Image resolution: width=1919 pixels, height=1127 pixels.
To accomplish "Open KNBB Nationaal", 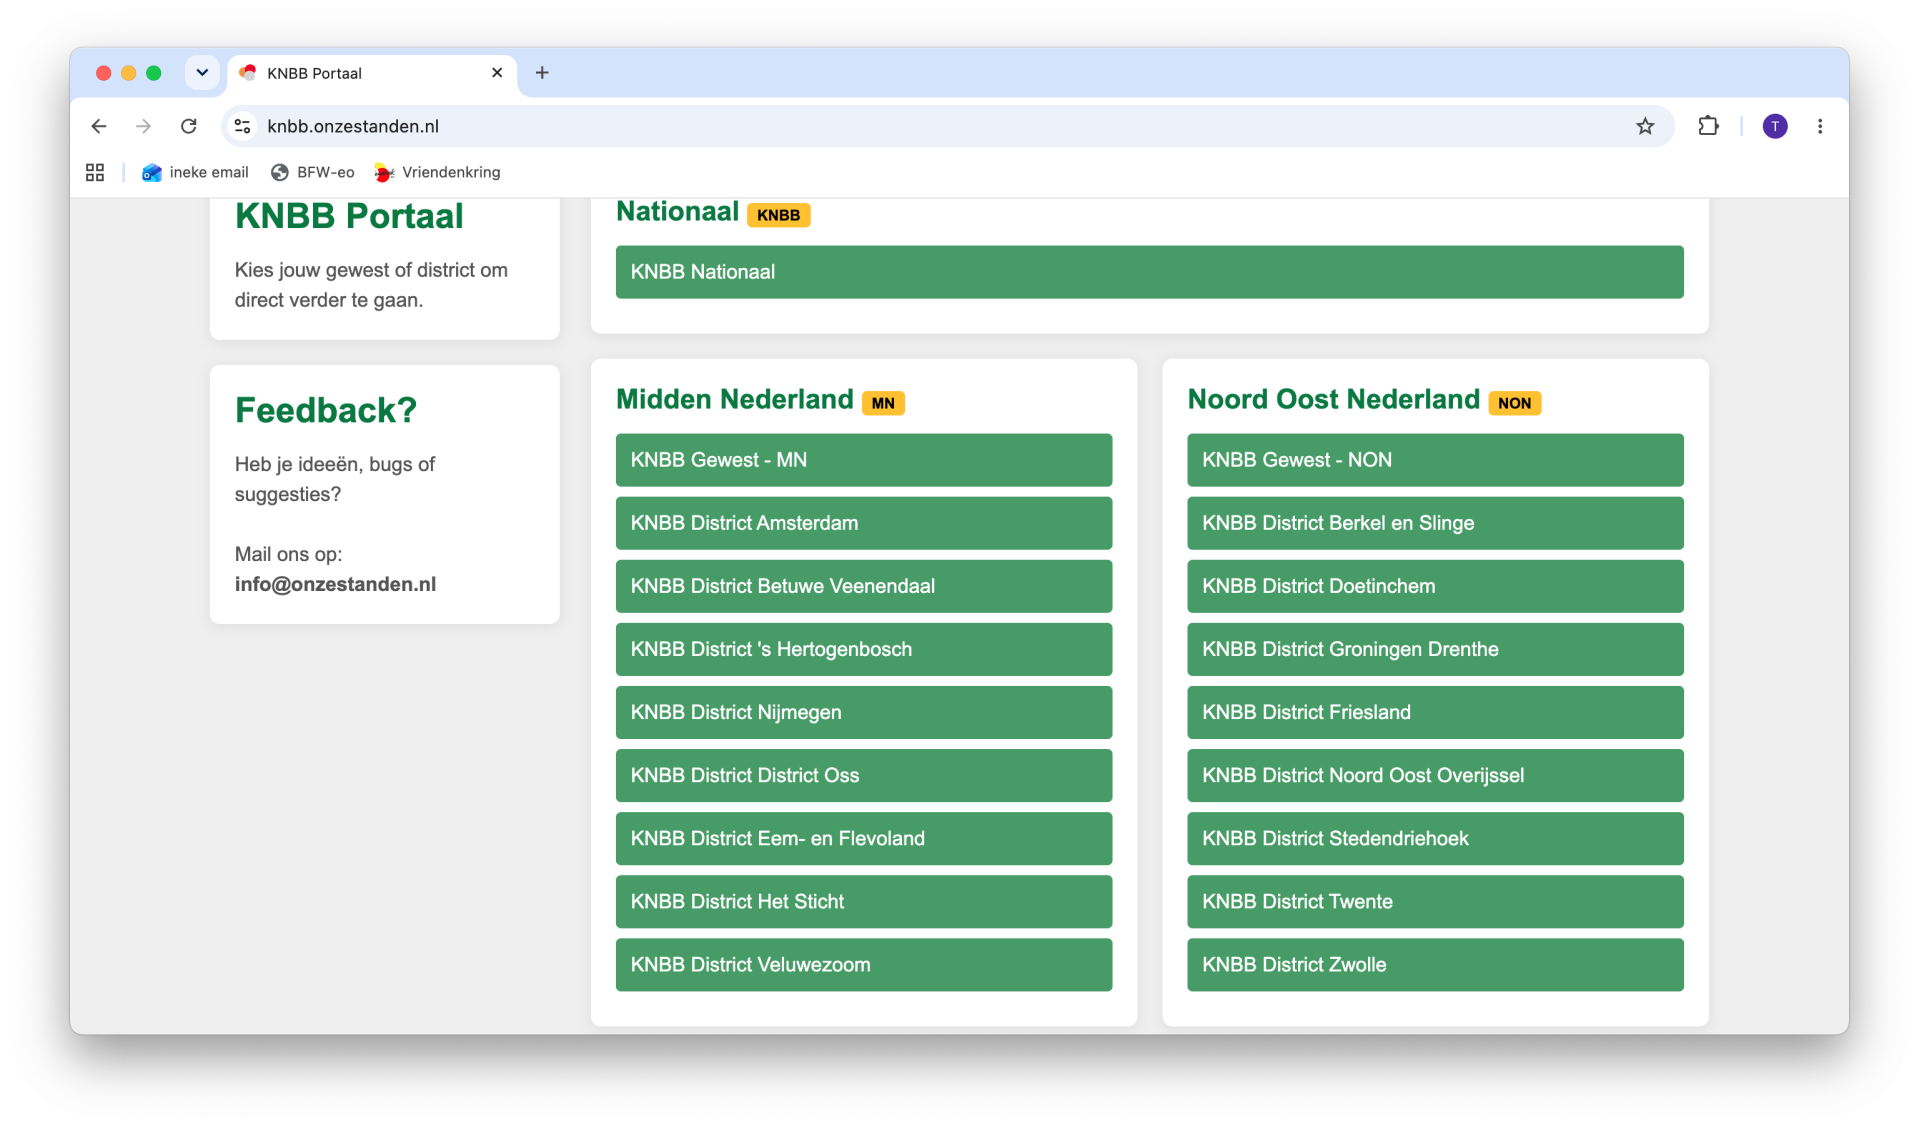I will point(1149,272).
